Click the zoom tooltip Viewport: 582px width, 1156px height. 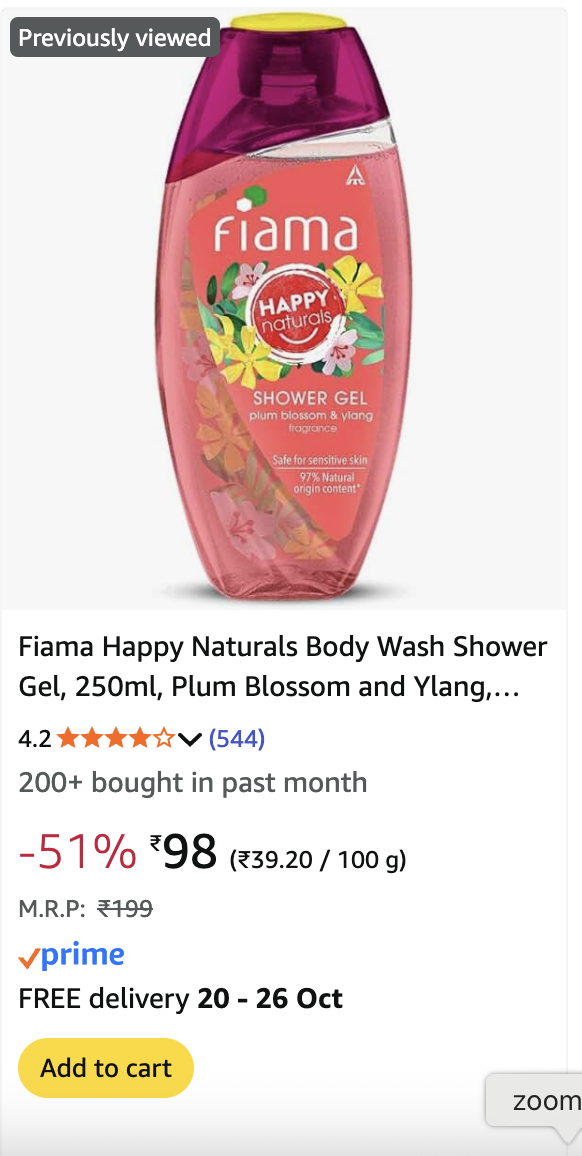[536, 1100]
